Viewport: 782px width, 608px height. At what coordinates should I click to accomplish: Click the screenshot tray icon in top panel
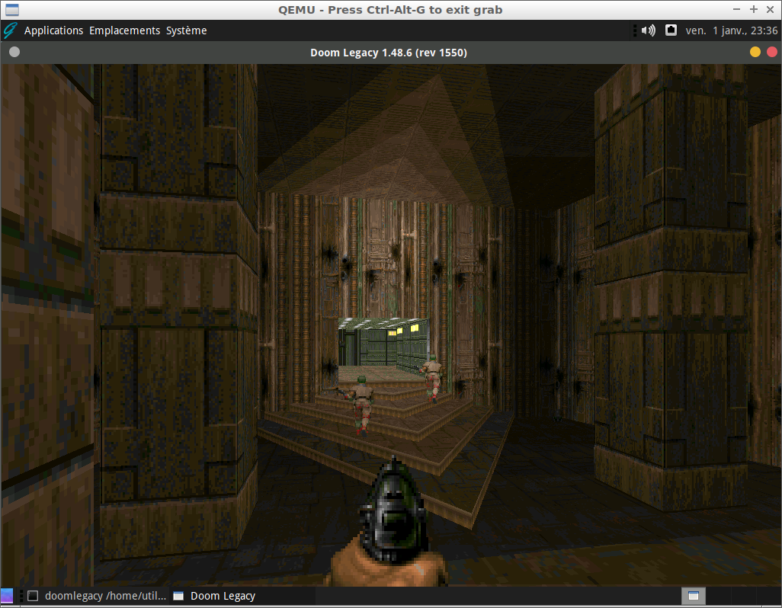[x=671, y=30]
